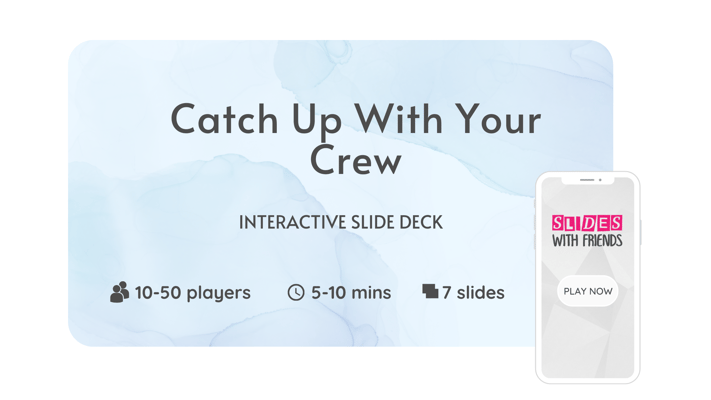
Task: Click the WITH FRIENDS text on phone
Action: [587, 240]
